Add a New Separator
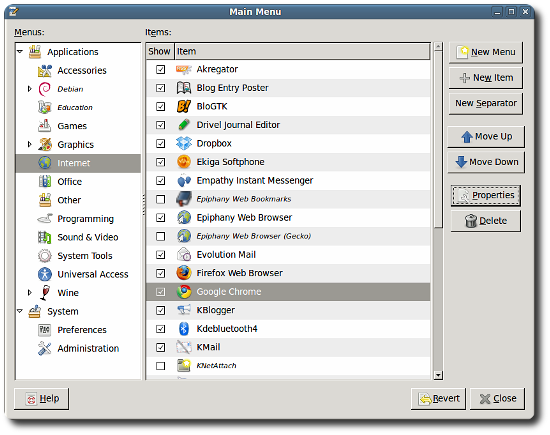The height and width of the screenshot is (435, 550). click(x=486, y=103)
